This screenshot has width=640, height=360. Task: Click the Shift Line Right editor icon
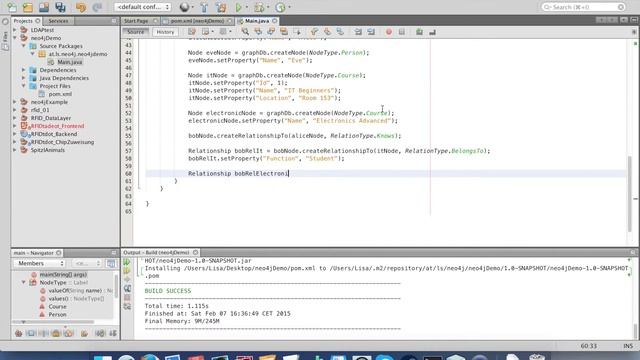(371, 31)
